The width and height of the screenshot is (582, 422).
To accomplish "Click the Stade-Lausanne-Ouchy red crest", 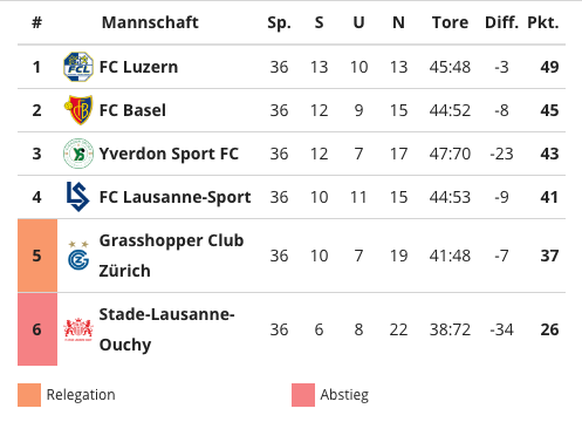I will click(x=78, y=329).
